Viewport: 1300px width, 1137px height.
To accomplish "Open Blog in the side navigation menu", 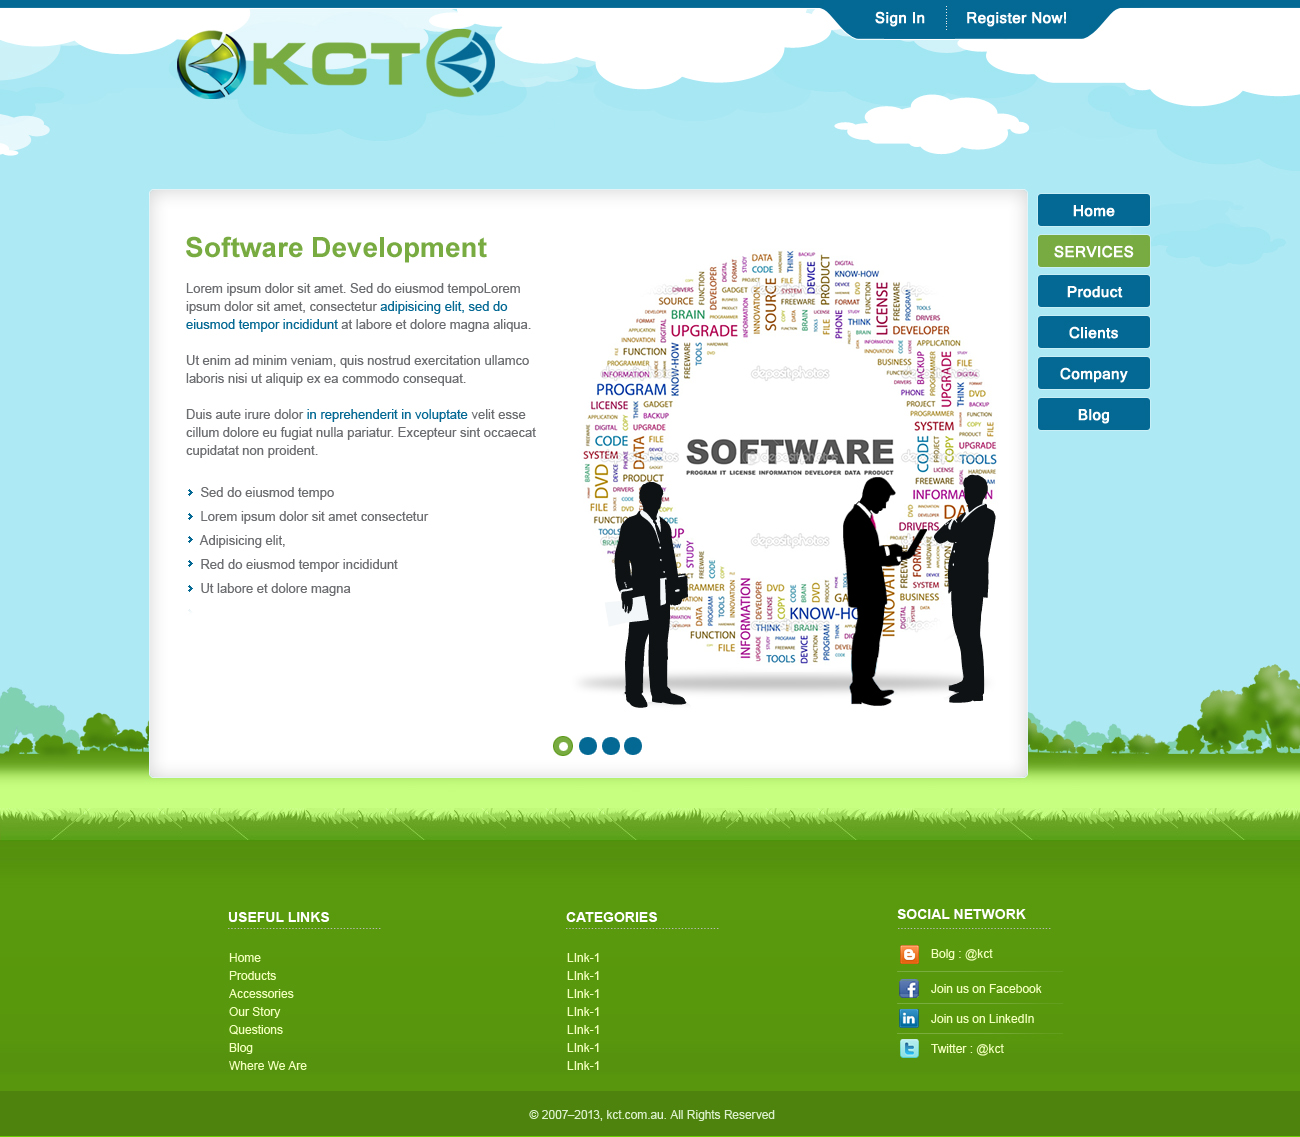I will click(x=1094, y=415).
